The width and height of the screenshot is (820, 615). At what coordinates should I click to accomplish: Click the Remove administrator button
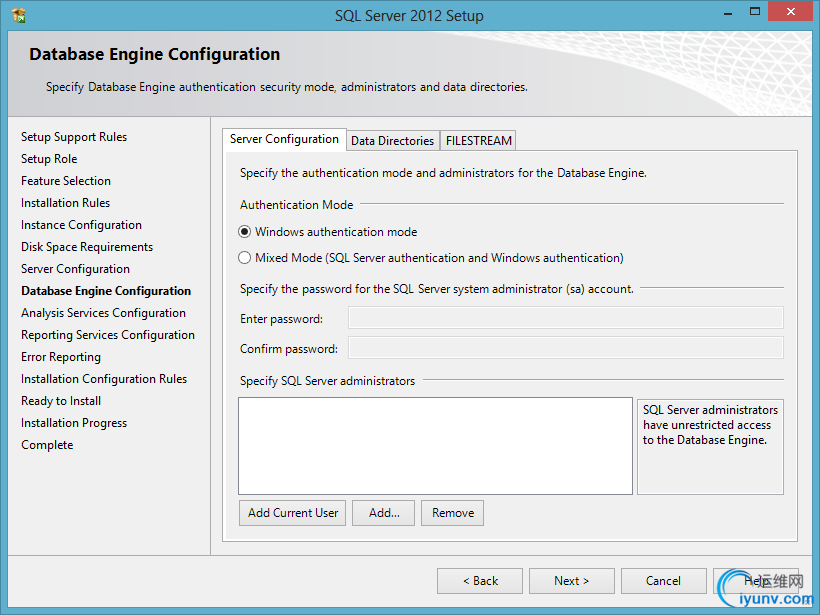(x=453, y=513)
